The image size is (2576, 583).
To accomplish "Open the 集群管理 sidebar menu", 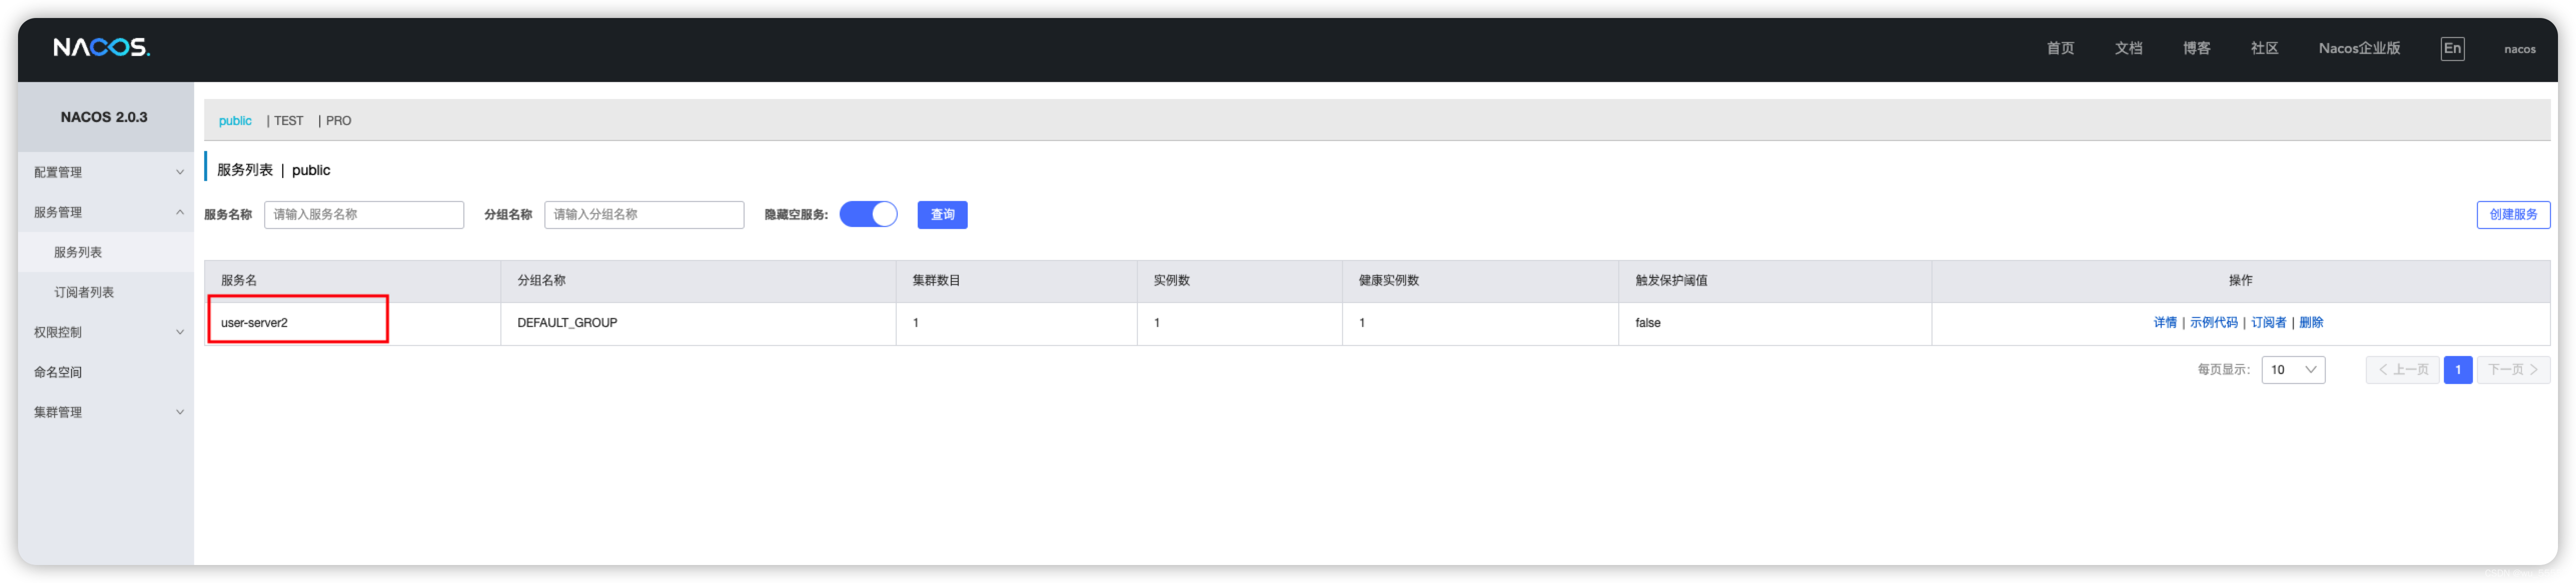I will pos(106,412).
